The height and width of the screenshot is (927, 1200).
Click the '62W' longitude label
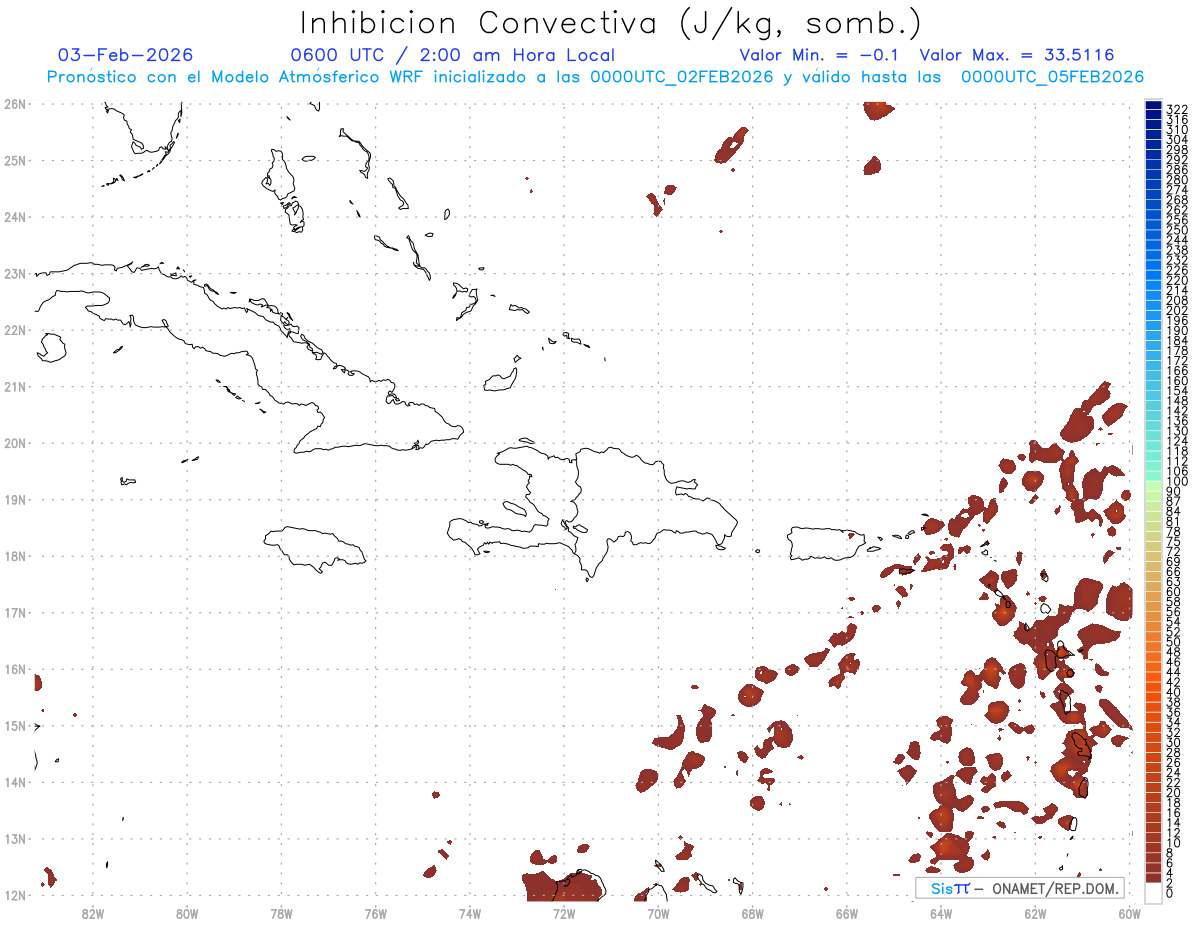coord(1035,912)
